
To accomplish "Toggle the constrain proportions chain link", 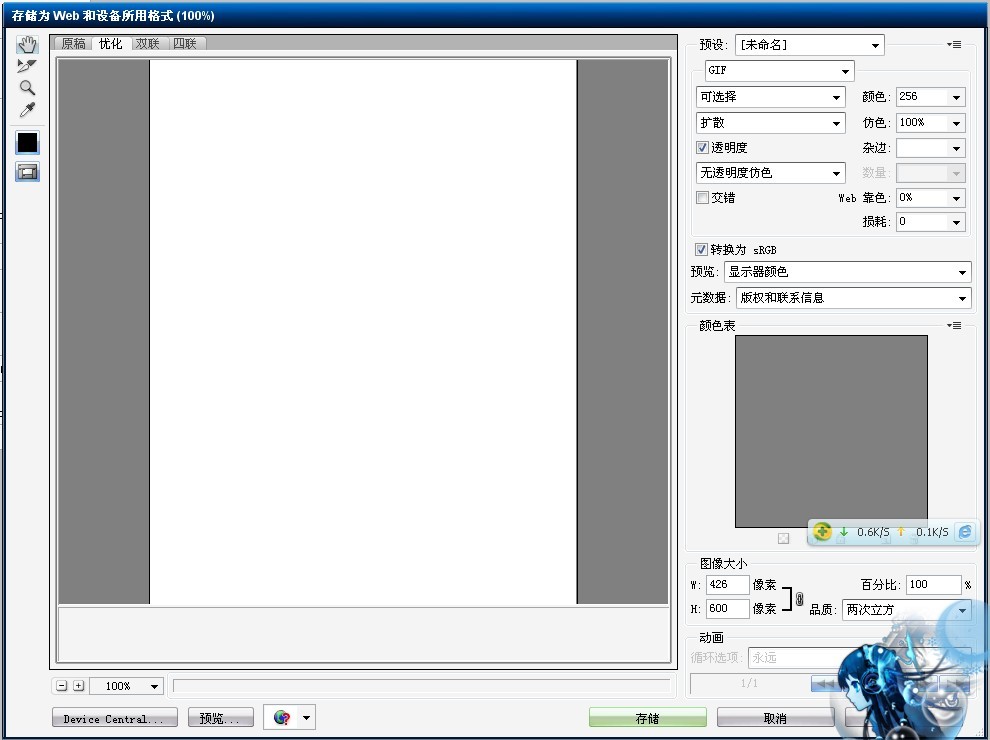I will click(799, 599).
